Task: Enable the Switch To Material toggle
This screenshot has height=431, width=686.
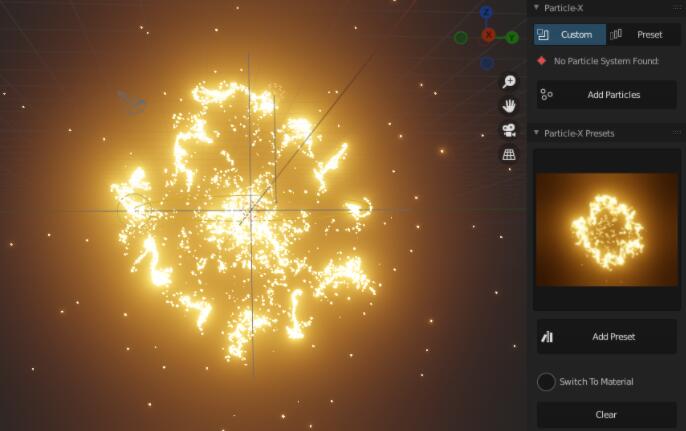Action: coord(546,382)
